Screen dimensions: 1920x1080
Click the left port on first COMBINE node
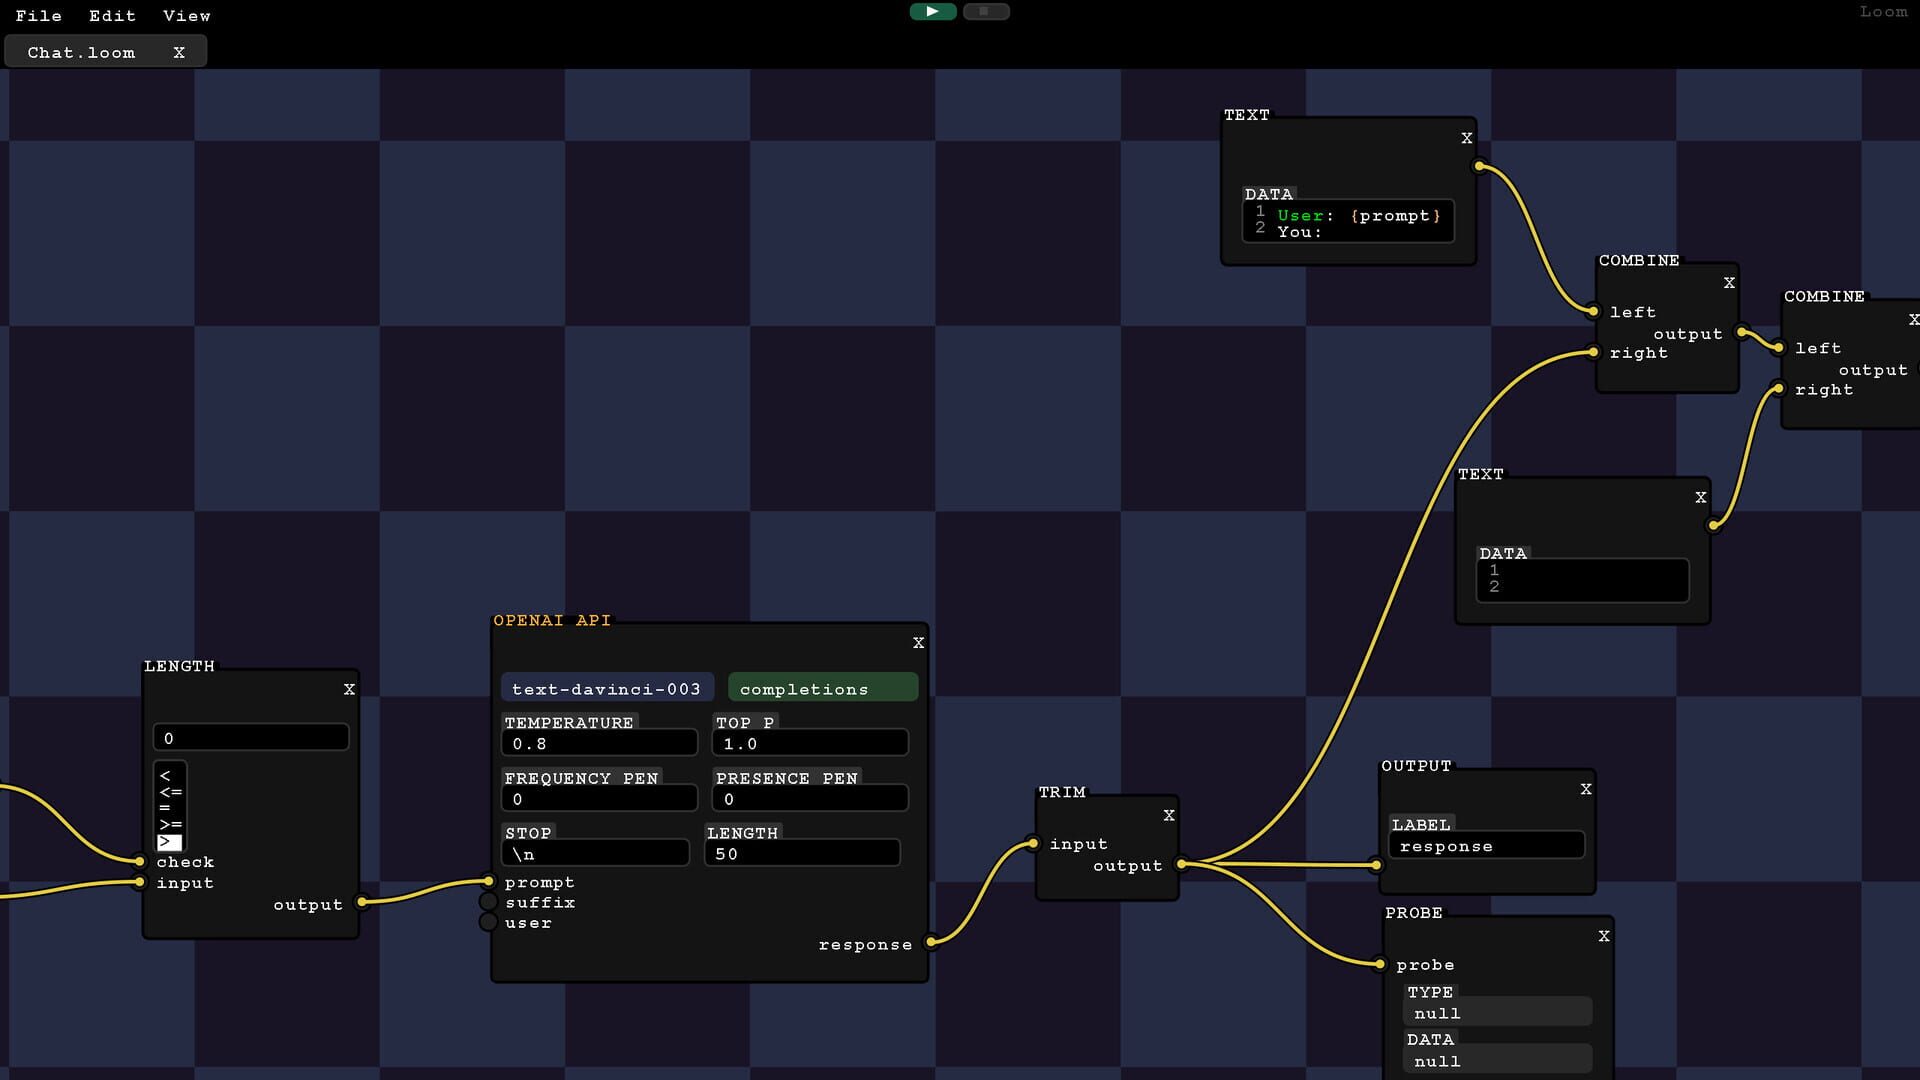tap(1593, 311)
